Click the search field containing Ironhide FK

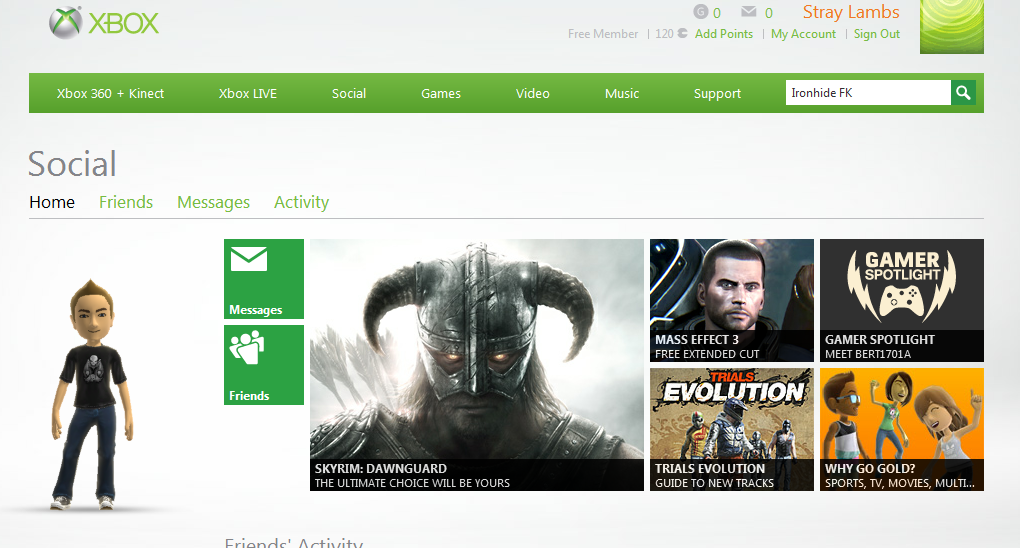[868, 93]
